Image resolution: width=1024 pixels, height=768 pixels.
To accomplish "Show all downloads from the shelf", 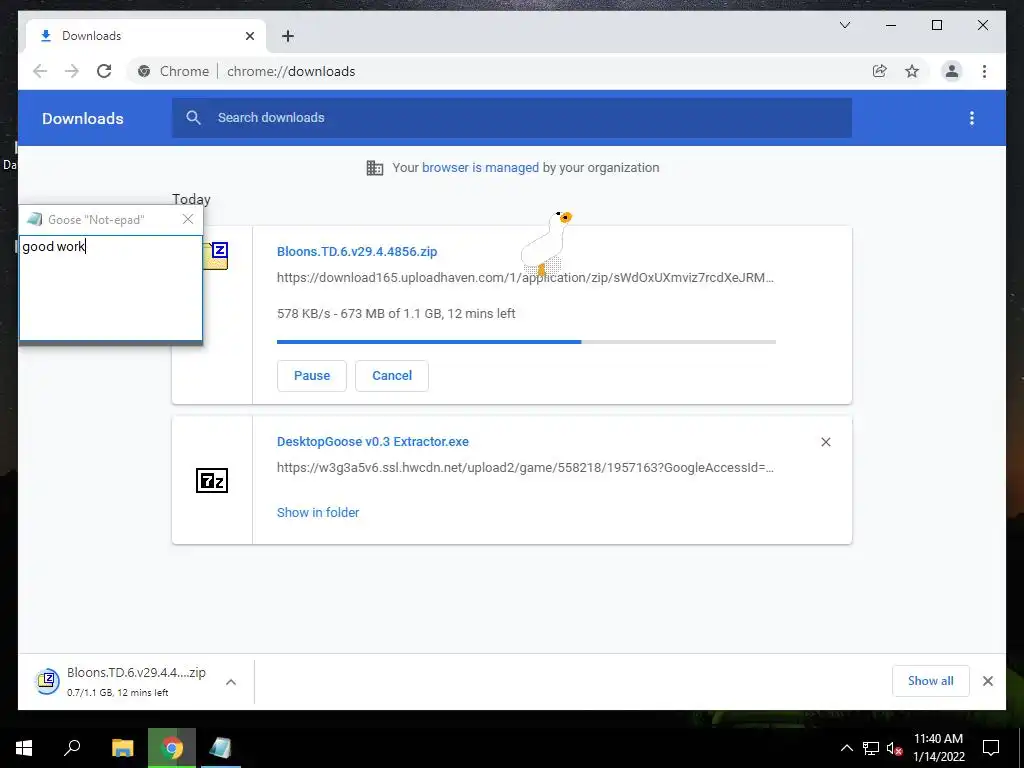I will pos(931,681).
